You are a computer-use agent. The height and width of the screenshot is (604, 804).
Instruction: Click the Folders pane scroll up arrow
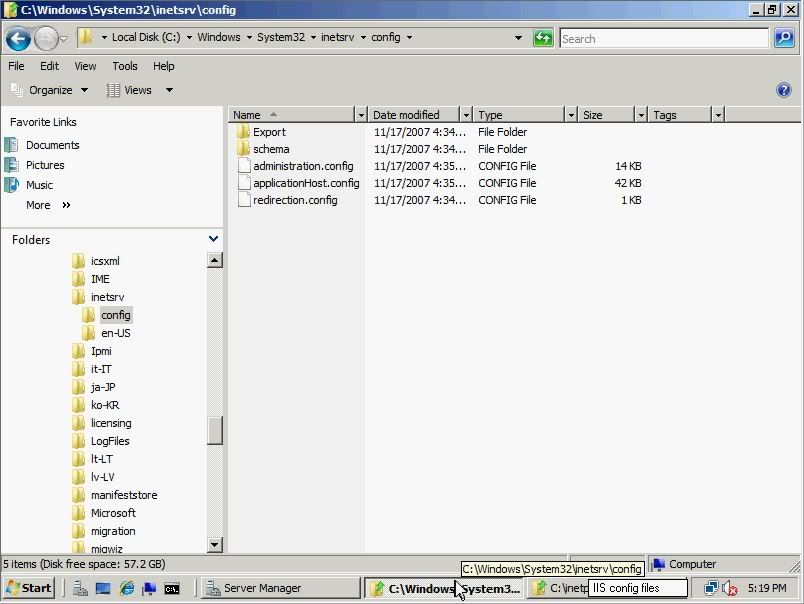[214, 260]
